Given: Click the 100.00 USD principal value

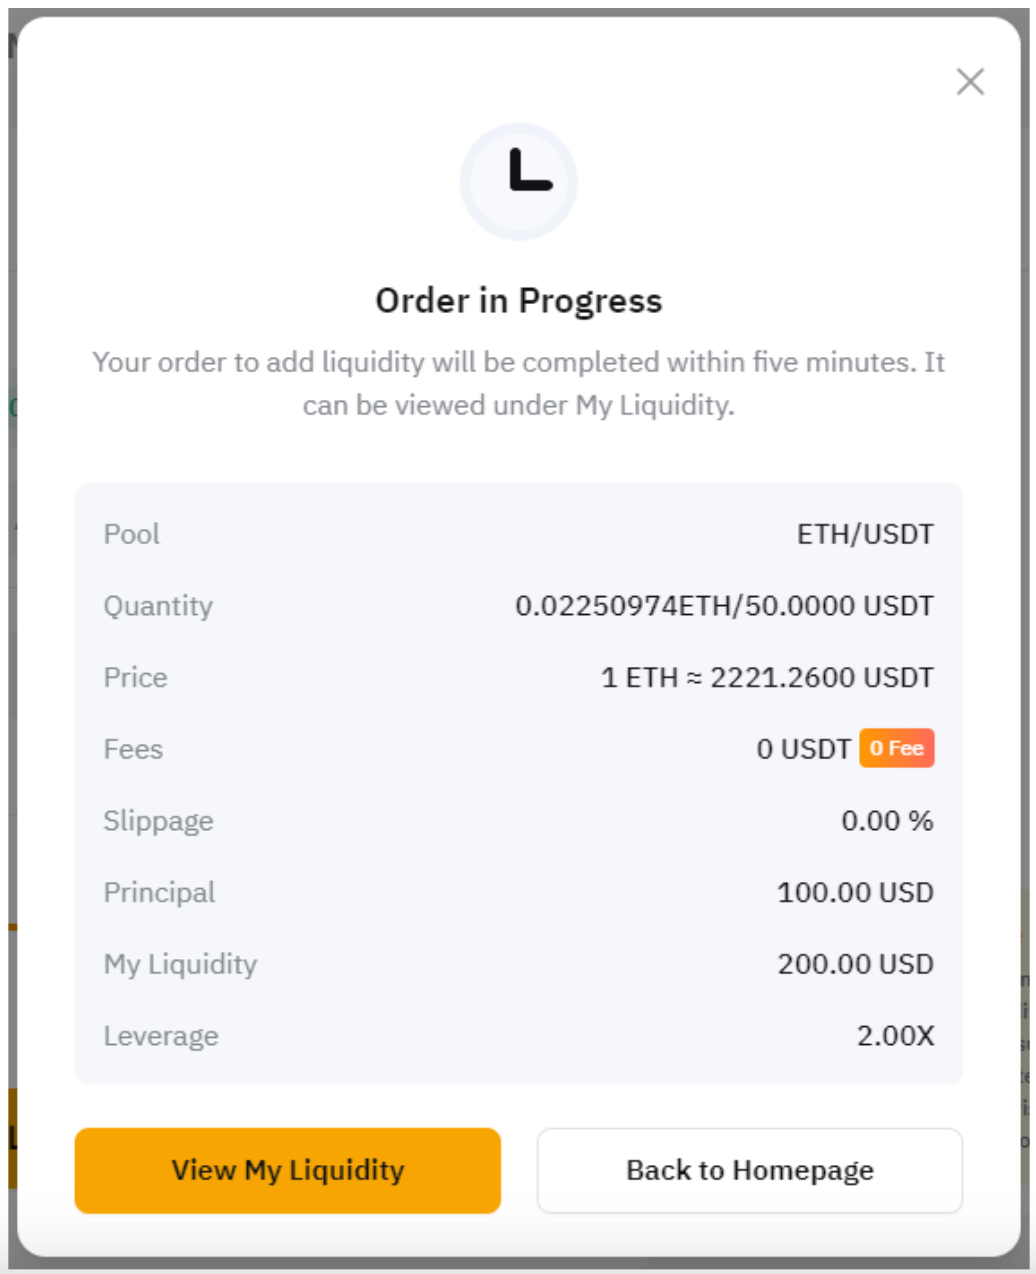Looking at the screenshot, I should pos(855,892).
